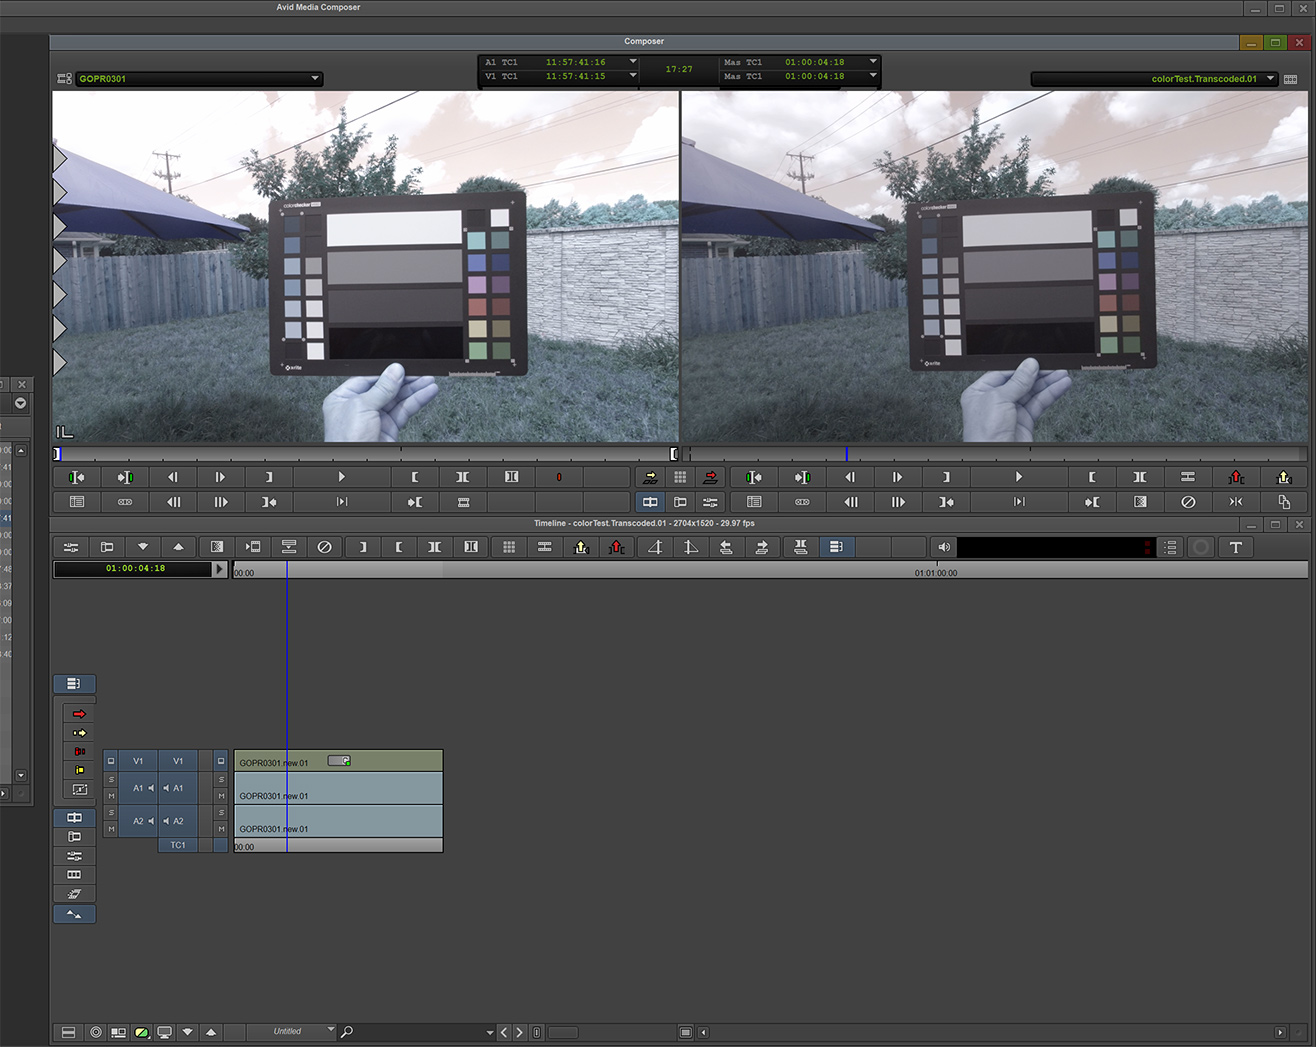Click the speaker volume icon in timeline toolbar
Image resolution: width=1316 pixels, height=1047 pixels.
[943, 547]
